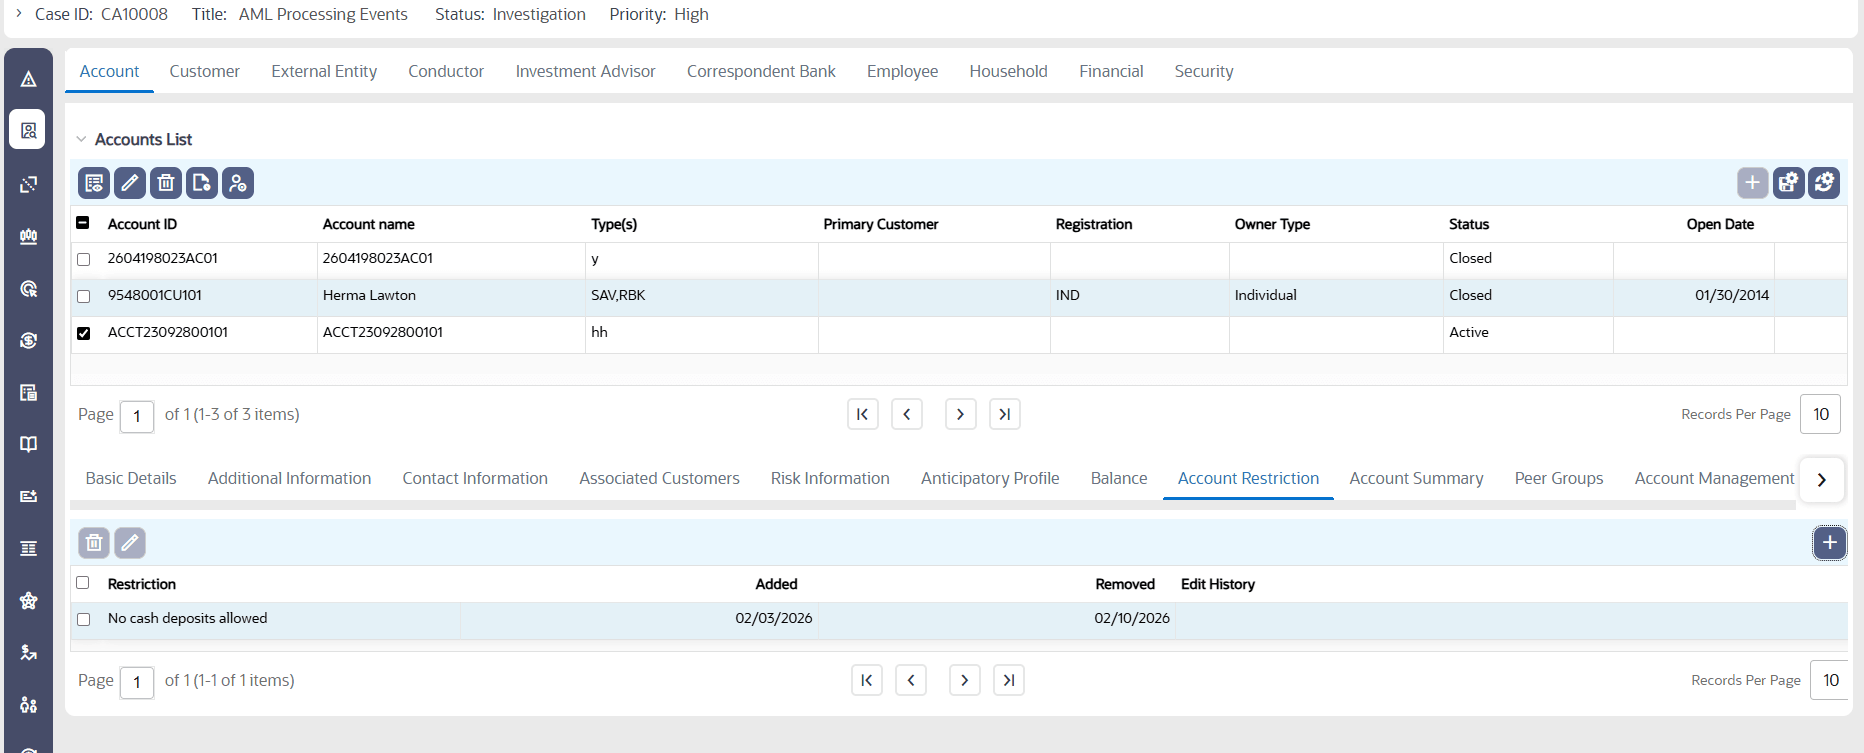Open the Correspondent Bank tab

(x=761, y=71)
